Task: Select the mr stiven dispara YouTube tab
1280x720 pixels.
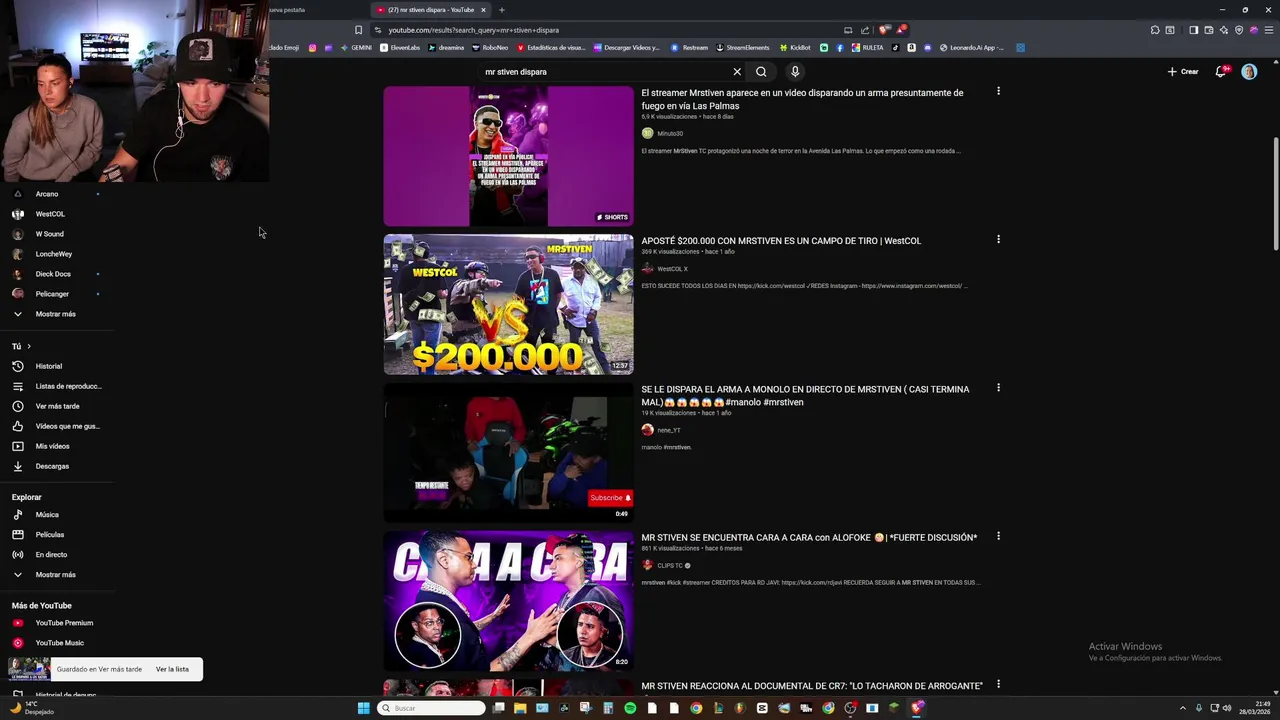Action: (x=430, y=10)
